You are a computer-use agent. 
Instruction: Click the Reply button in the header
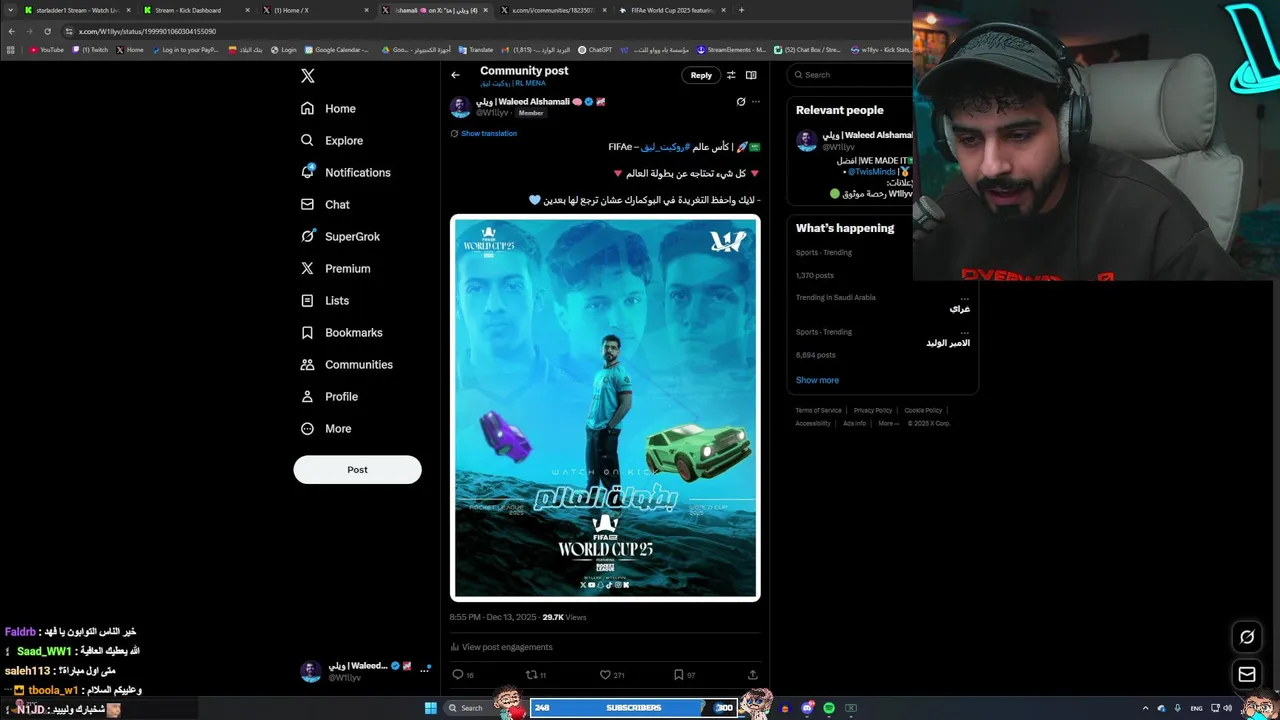701,75
